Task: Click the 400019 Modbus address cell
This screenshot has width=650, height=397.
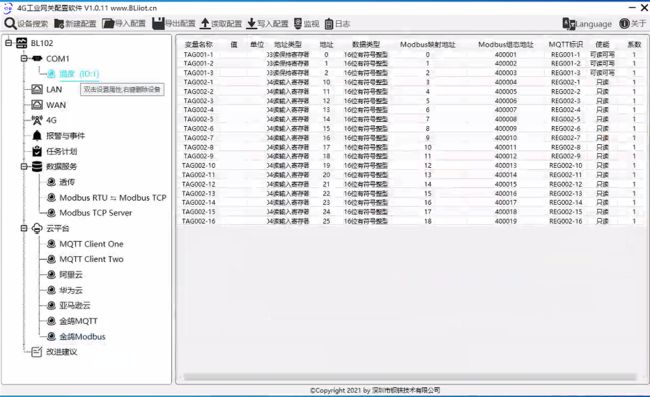Action: [x=506, y=221]
